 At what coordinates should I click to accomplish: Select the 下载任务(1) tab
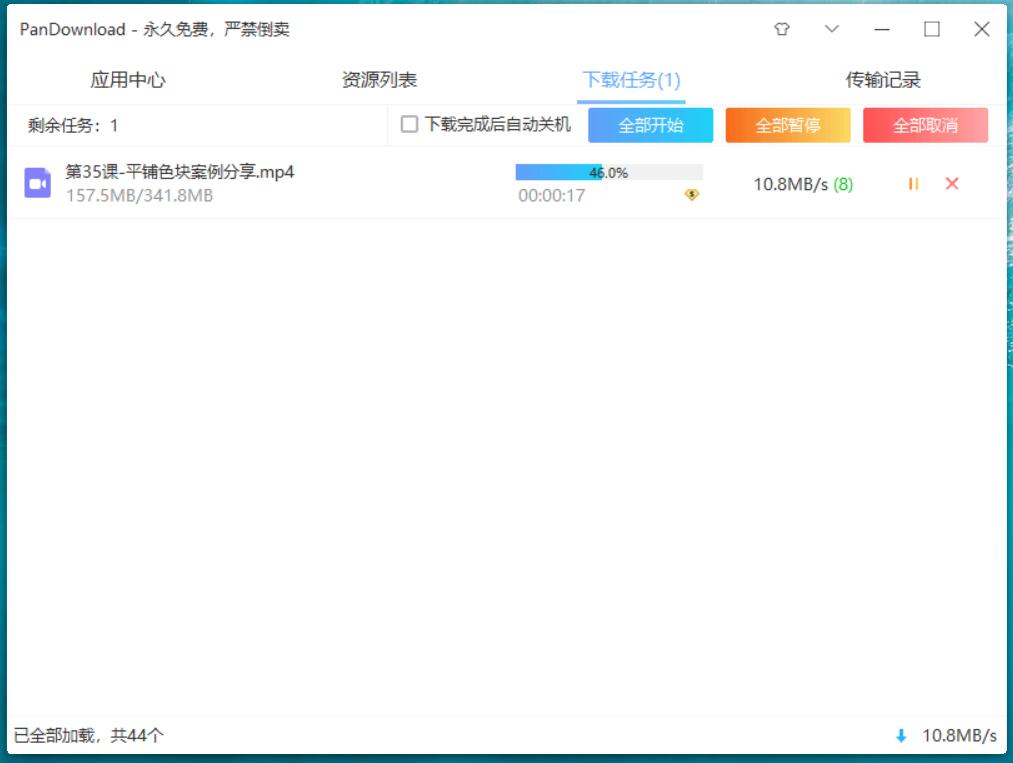pyautogui.click(x=631, y=80)
